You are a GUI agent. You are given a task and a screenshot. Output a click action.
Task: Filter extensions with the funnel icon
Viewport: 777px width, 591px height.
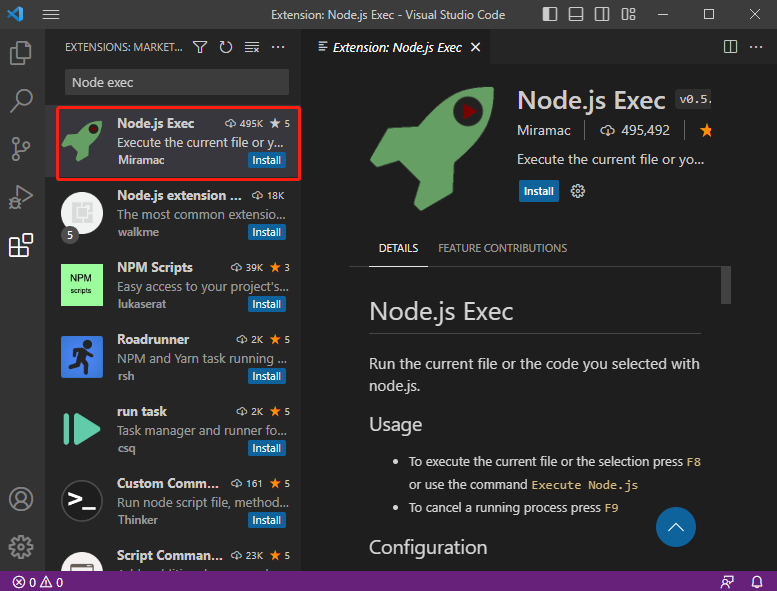(200, 47)
